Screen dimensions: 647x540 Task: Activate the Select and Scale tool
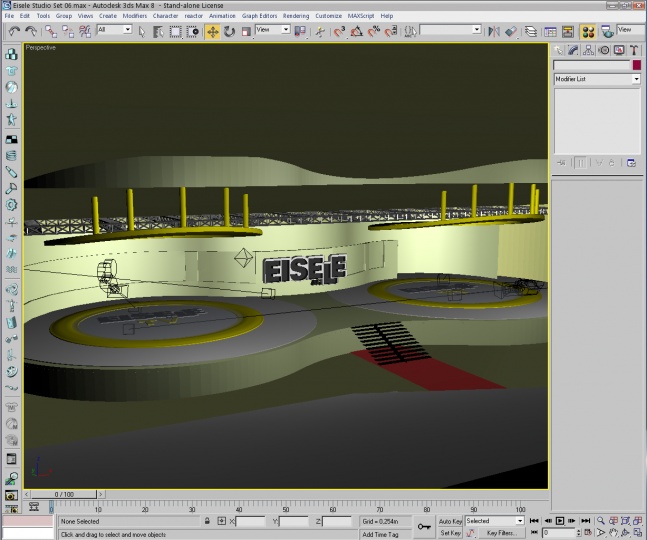tap(246, 31)
